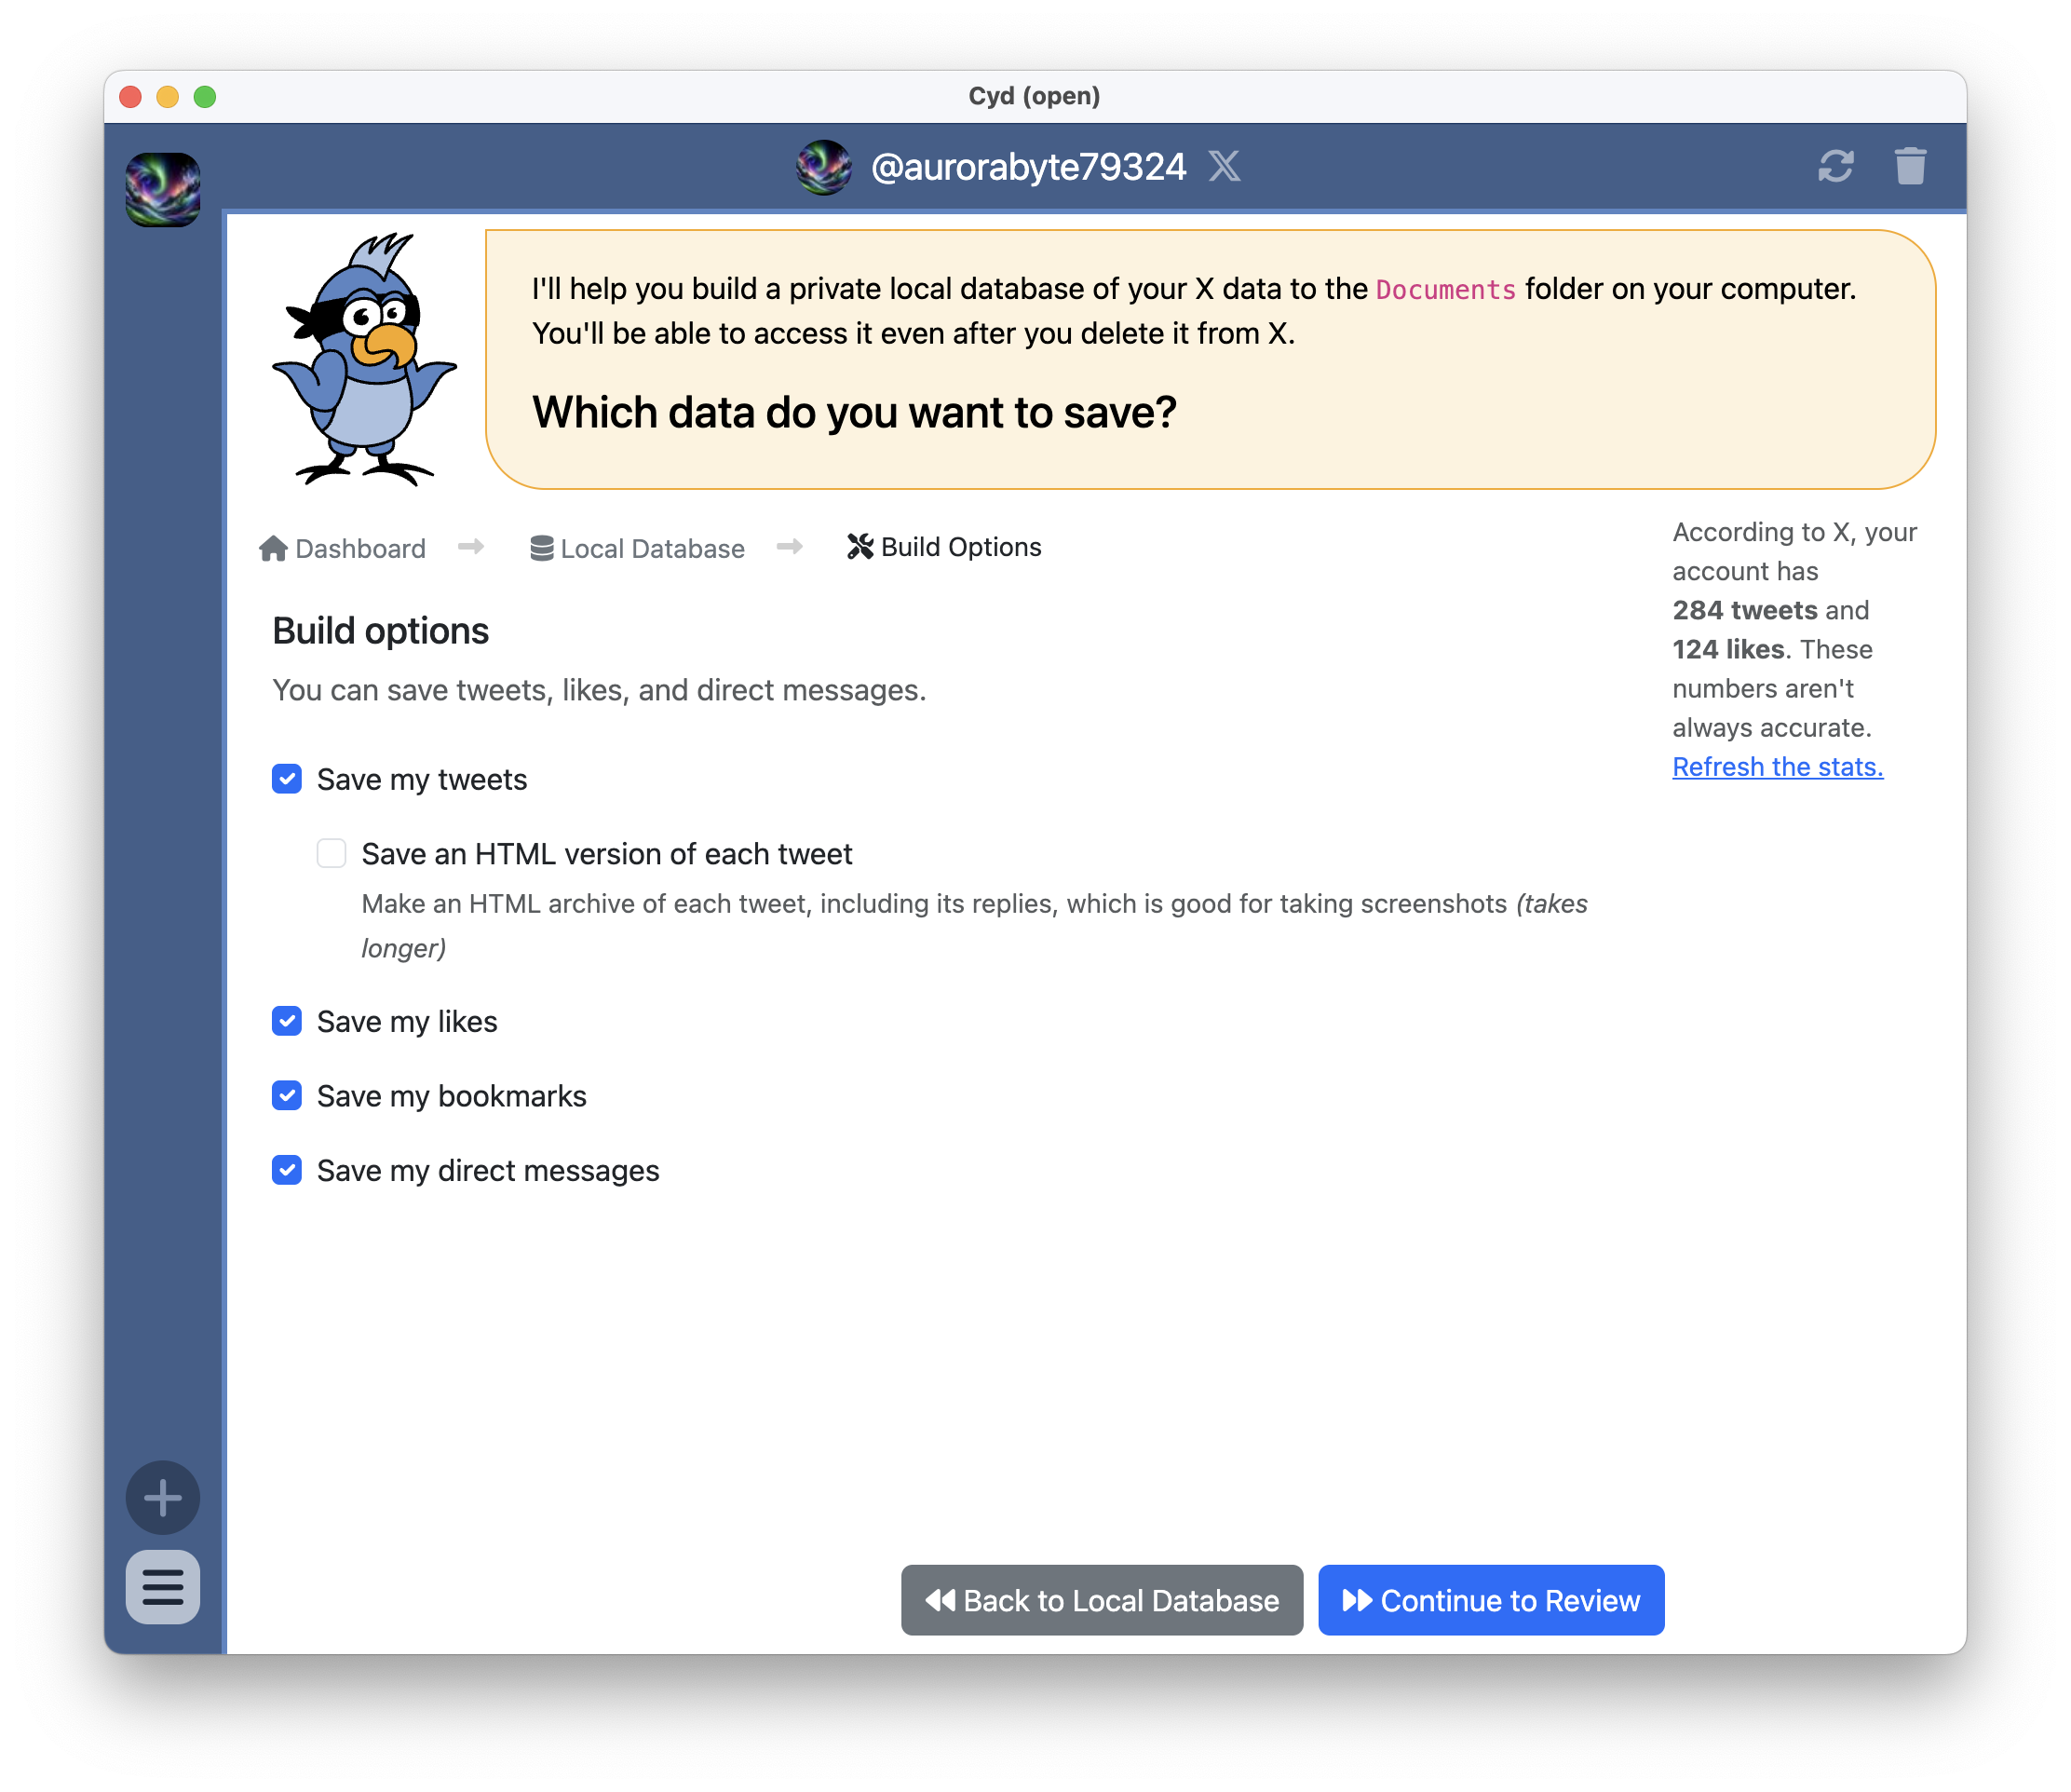The height and width of the screenshot is (1792, 2071).
Task: Click the X platform logo in header
Action: 1224,166
